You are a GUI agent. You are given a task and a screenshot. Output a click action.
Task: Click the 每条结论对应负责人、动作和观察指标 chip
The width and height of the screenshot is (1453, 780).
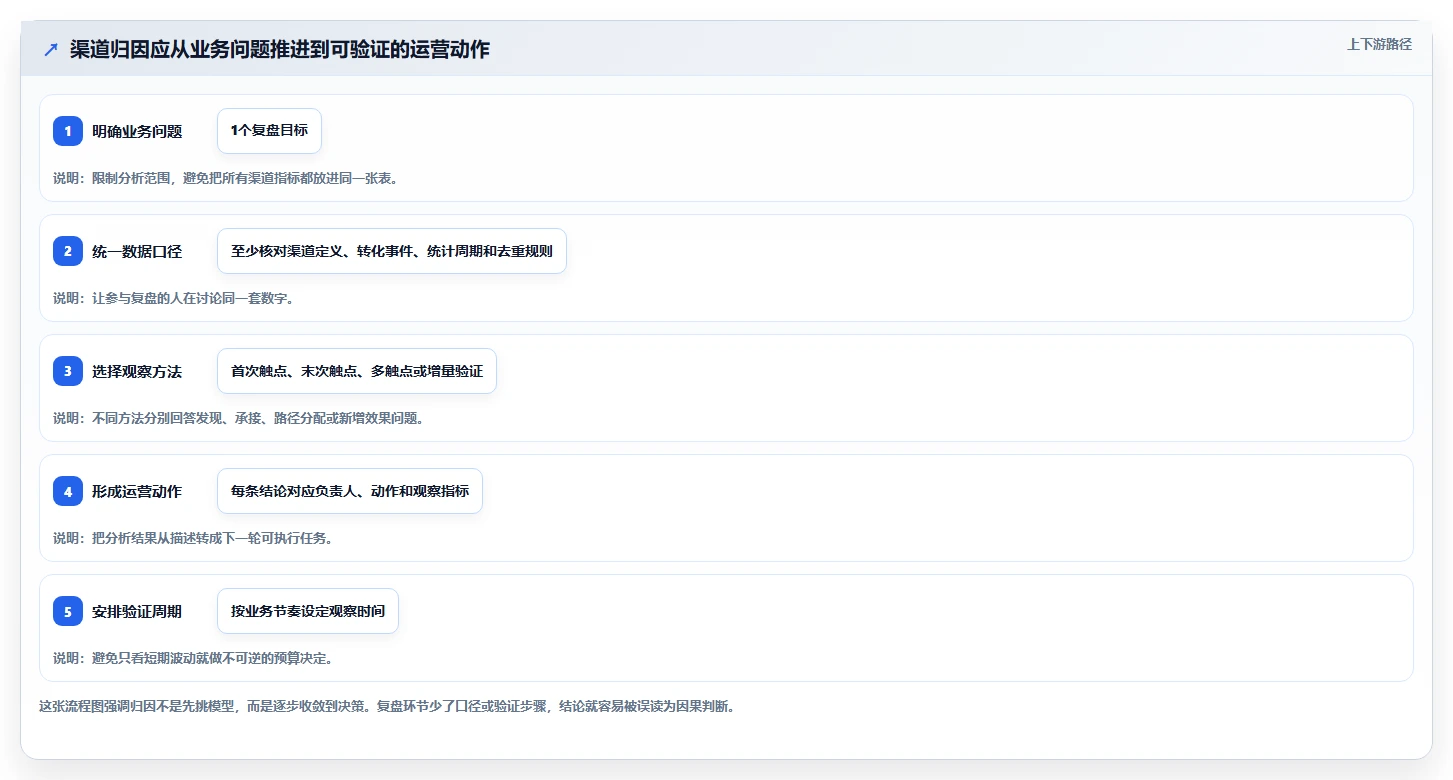[x=350, y=491]
